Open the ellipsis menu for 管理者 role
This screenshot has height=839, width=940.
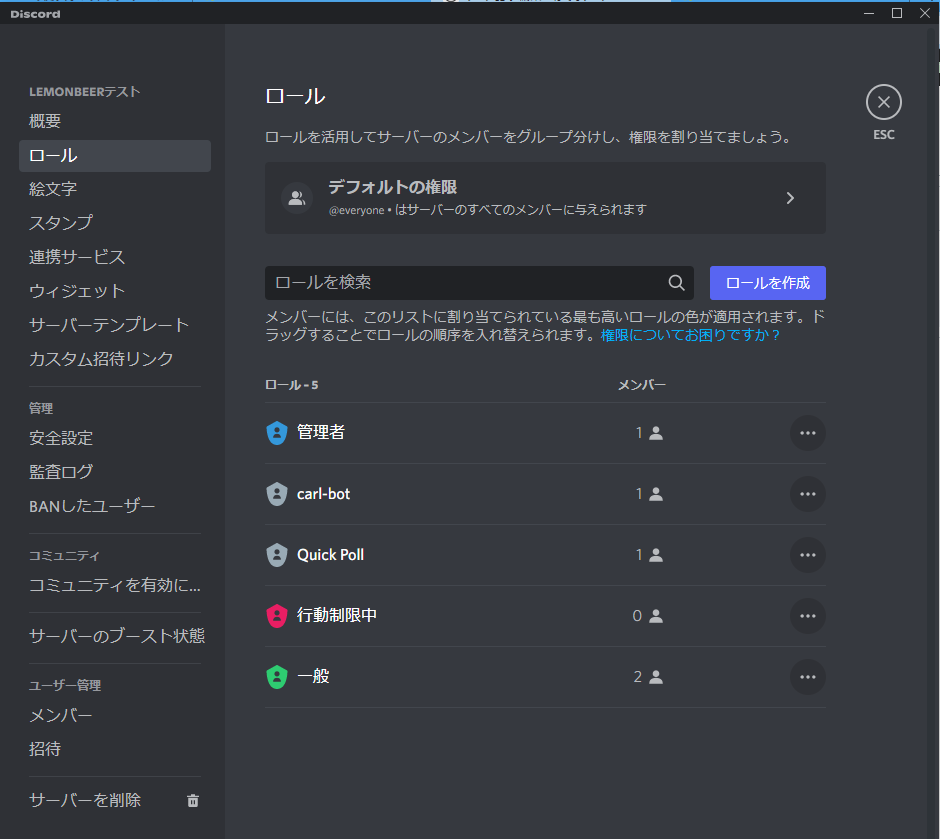[807, 432]
